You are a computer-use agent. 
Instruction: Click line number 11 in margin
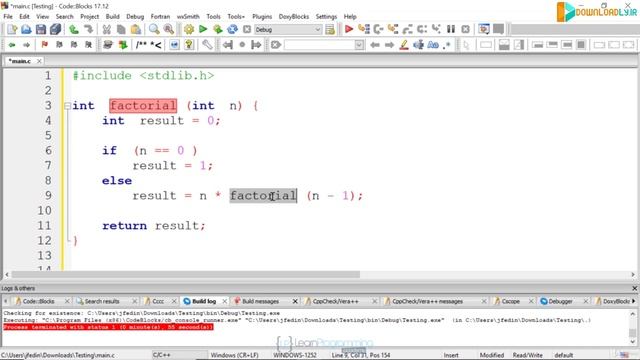coord(44,226)
